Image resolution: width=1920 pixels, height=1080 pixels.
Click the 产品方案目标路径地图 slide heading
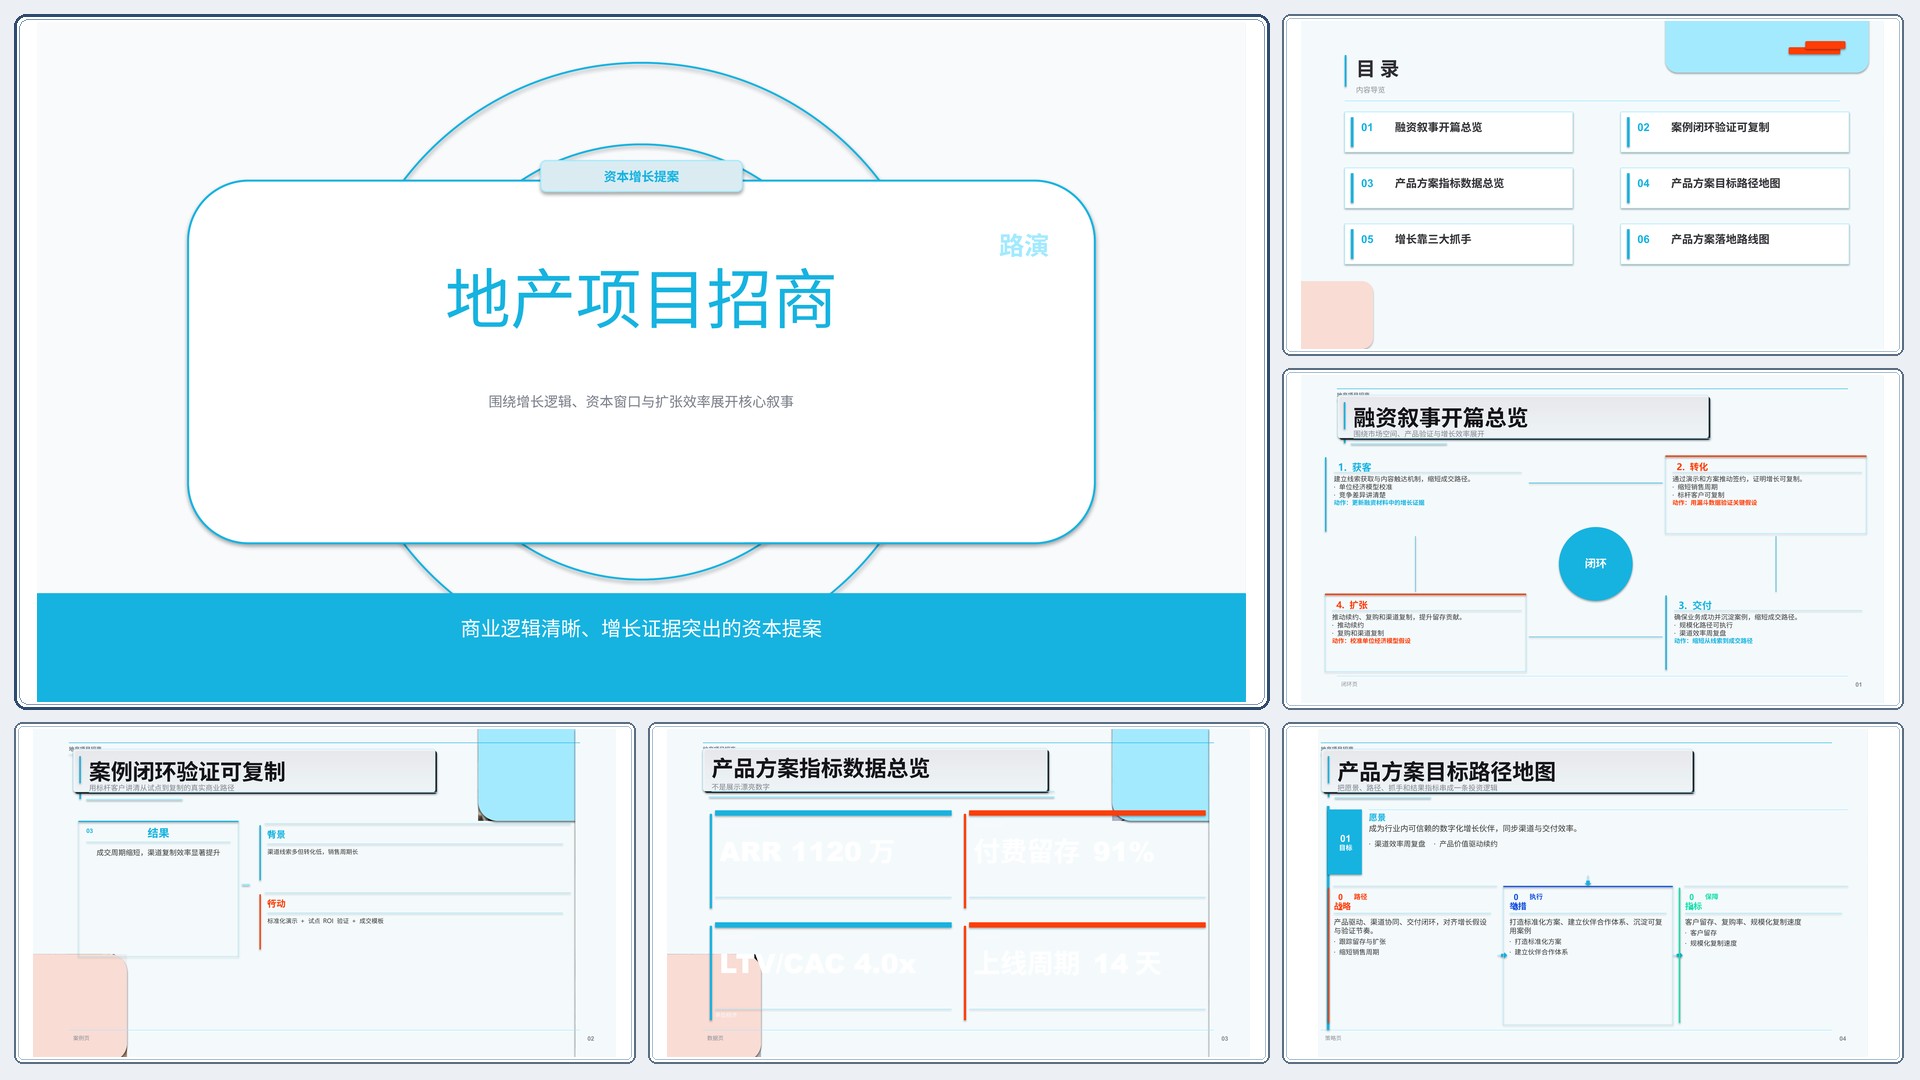pyautogui.click(x=1446, y=772)
